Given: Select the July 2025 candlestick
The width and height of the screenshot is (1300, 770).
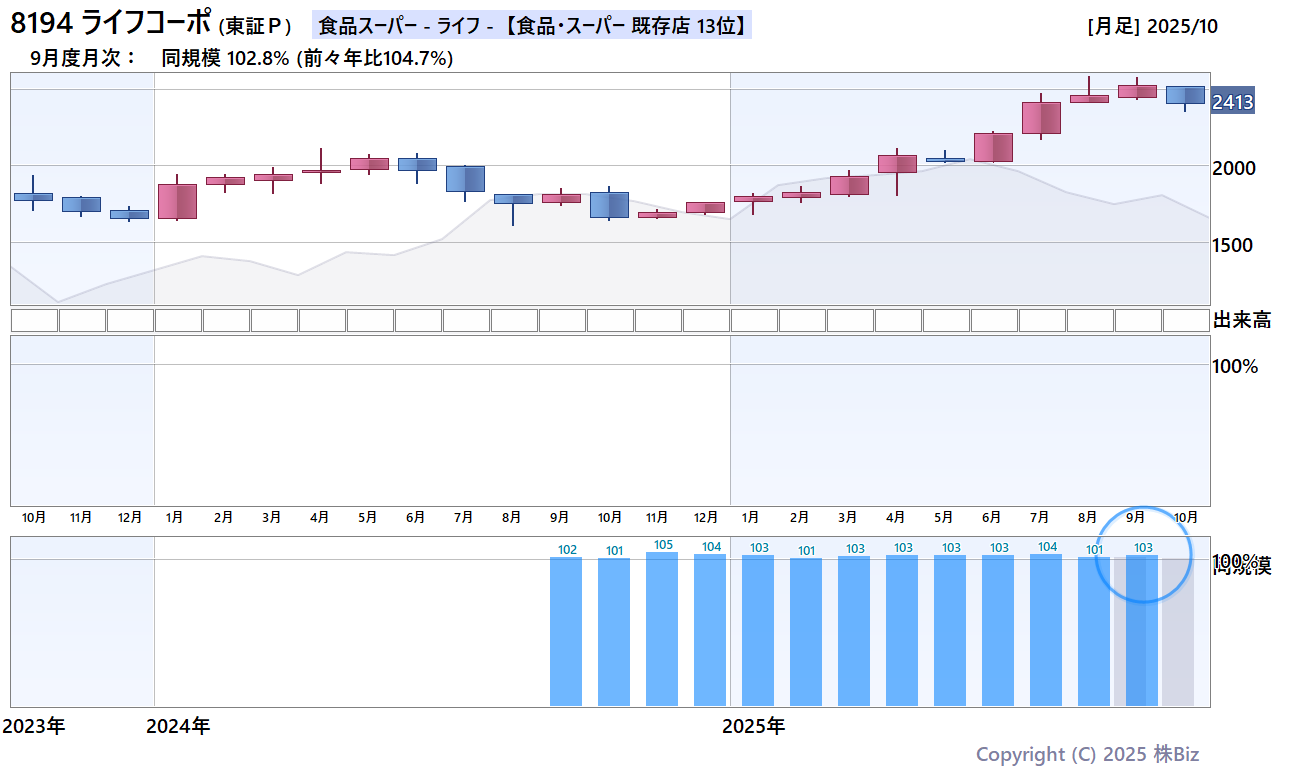Looking at the screenshot, I should point(1041,118).
